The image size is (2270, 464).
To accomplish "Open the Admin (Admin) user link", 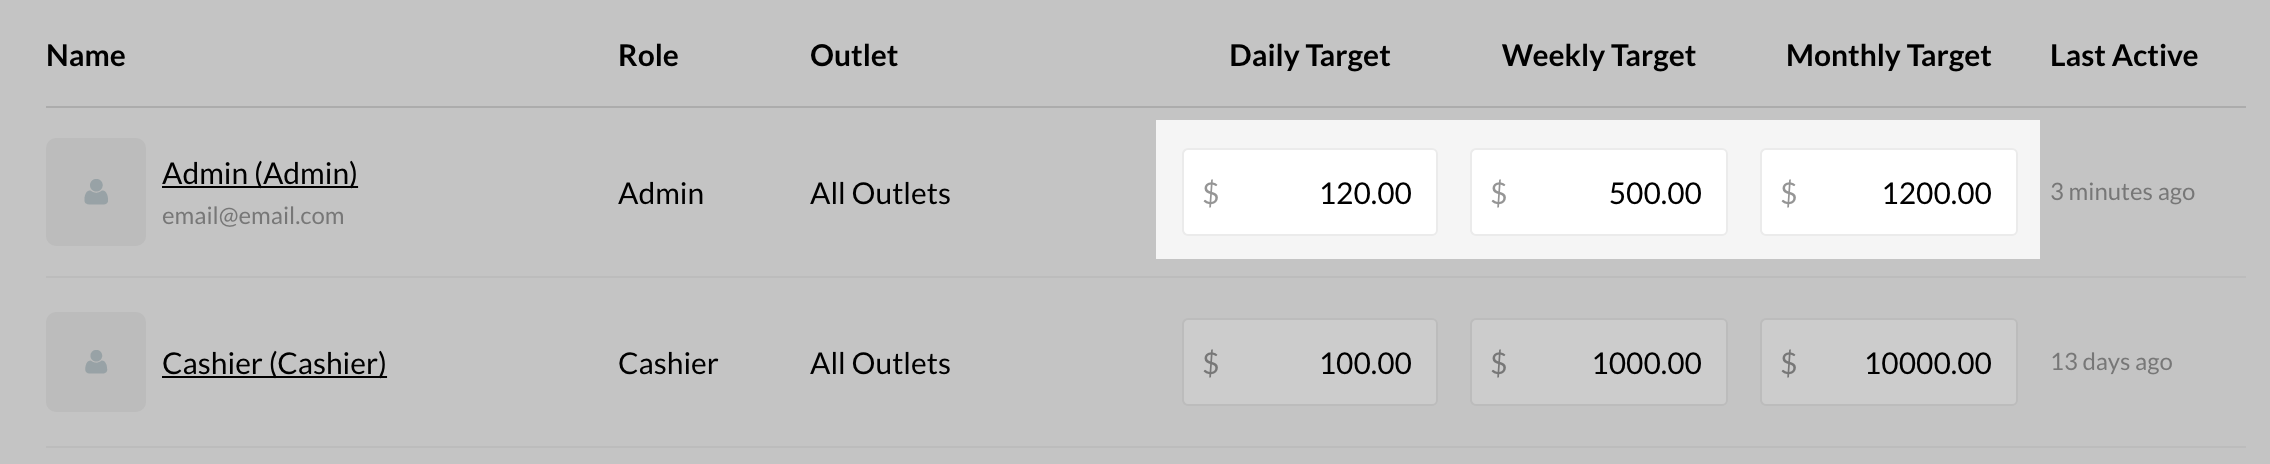I will coord(260,174).
